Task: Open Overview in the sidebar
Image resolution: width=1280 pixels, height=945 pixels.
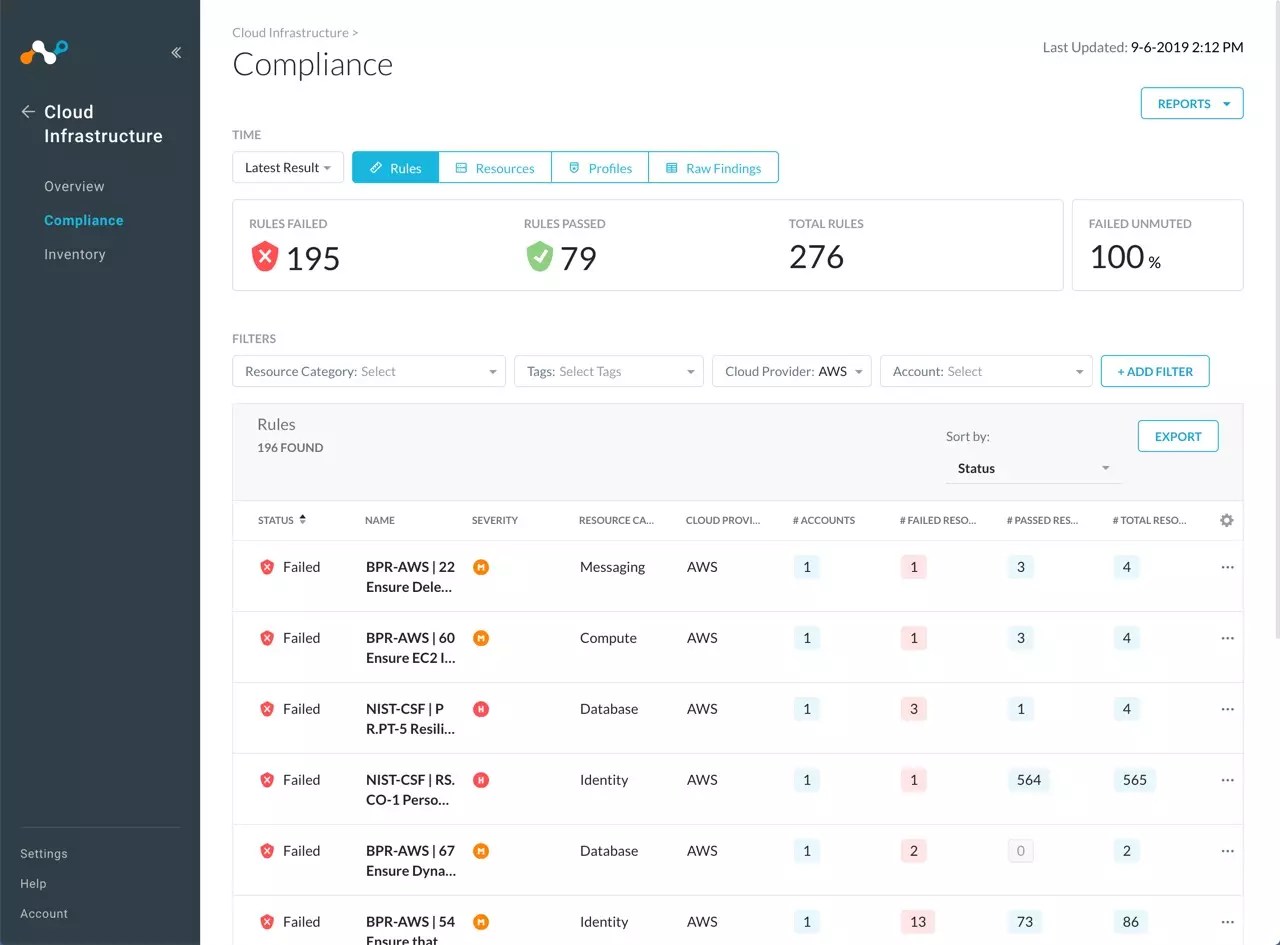Action: (74, 186)
